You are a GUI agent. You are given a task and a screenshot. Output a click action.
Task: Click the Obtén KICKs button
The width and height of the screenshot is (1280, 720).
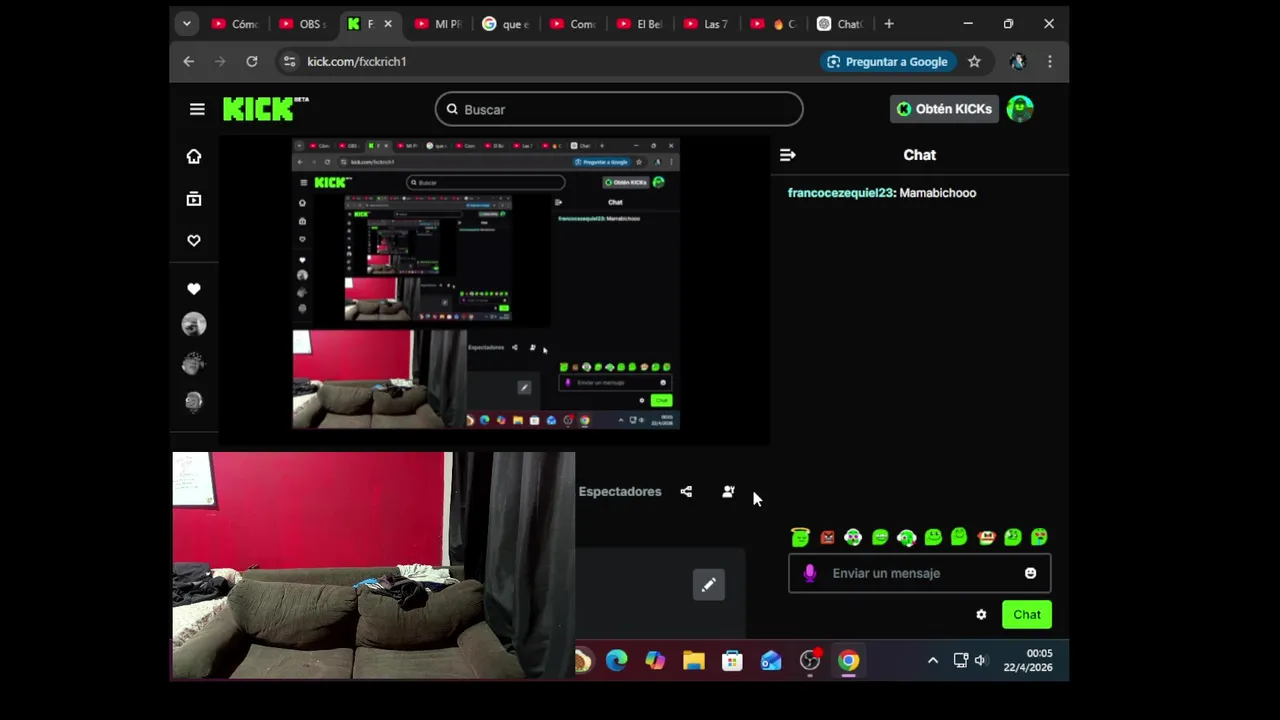pos(944,109)
